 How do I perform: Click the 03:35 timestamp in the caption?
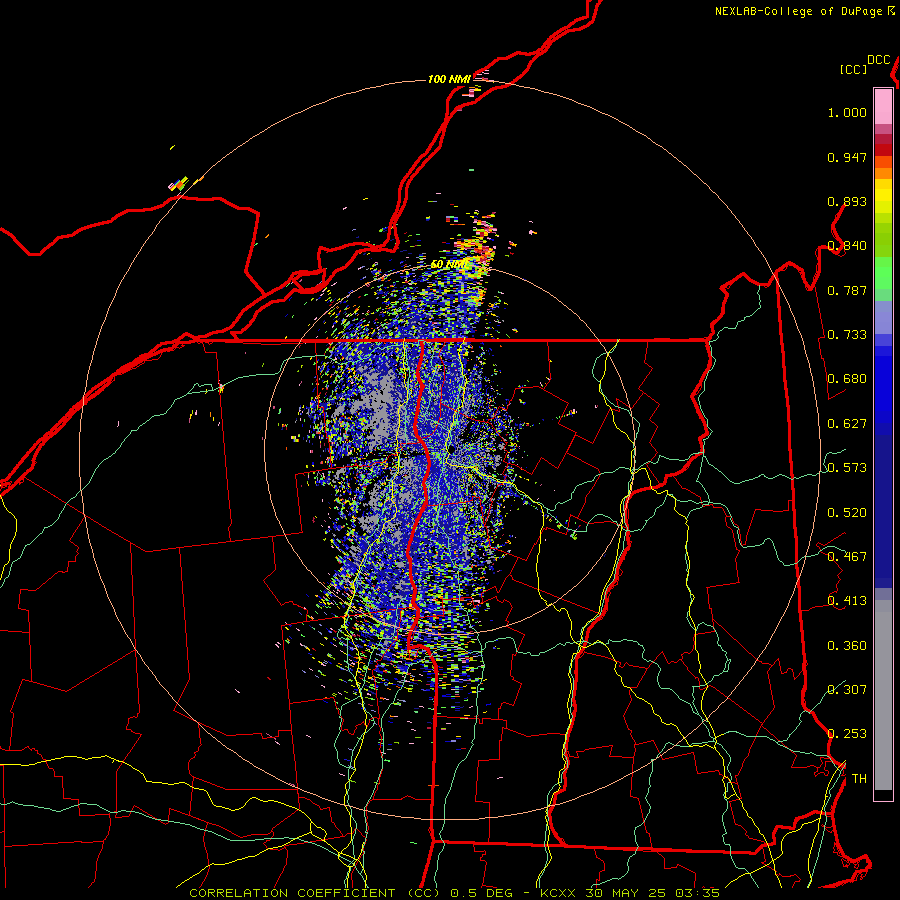[698, 893]
